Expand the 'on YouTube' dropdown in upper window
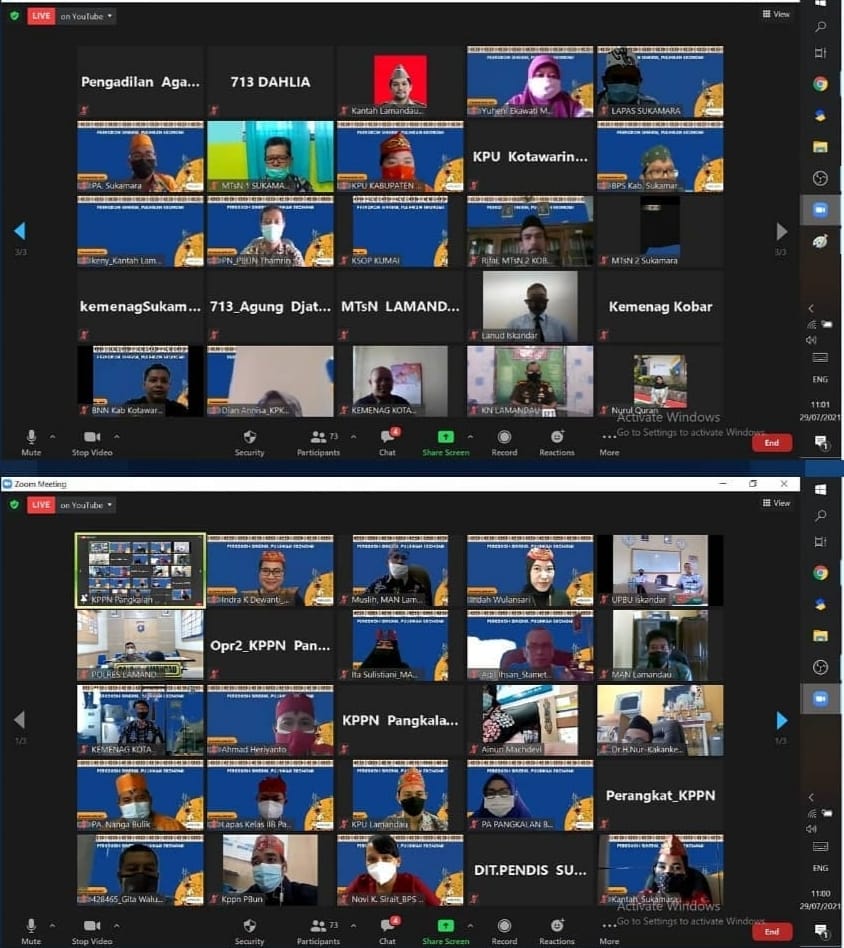Image resolution: width=844 pixels, height=948 pixels. click(x=87, y=16)
